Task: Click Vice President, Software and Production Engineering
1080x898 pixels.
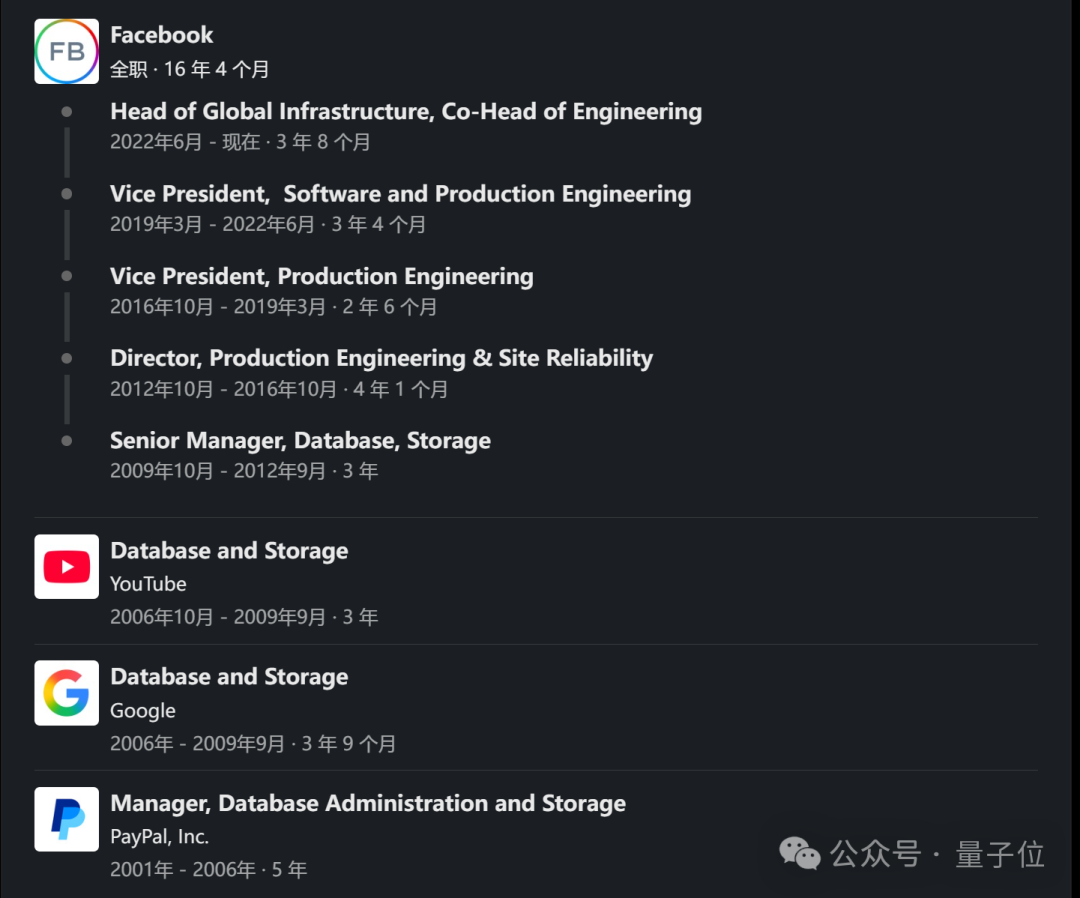Action: (400, 194)
